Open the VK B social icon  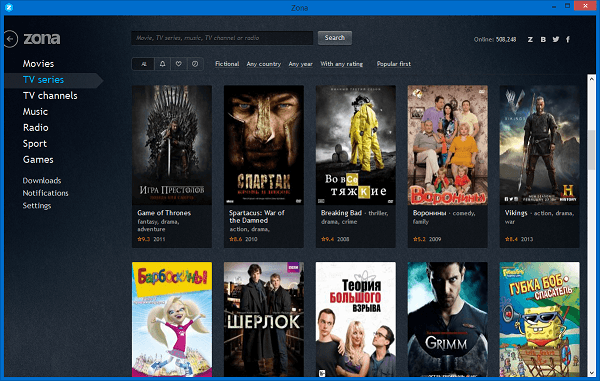[543, 39]
